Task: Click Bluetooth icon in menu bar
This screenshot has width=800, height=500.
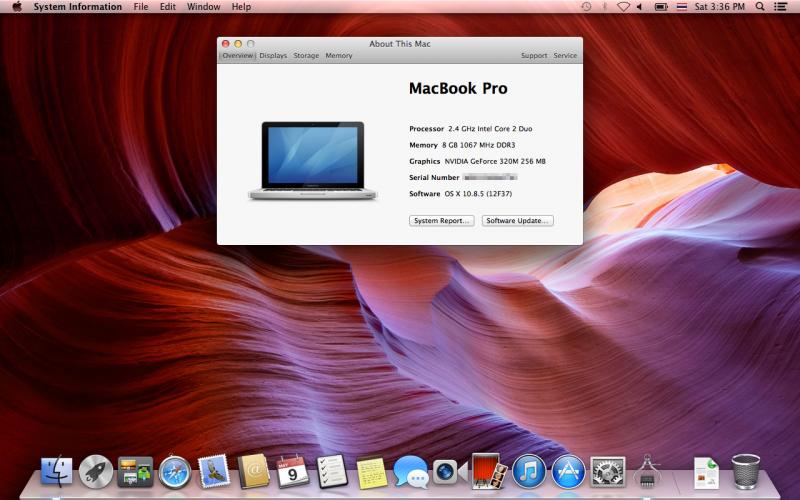Action: tap(605, 7)
